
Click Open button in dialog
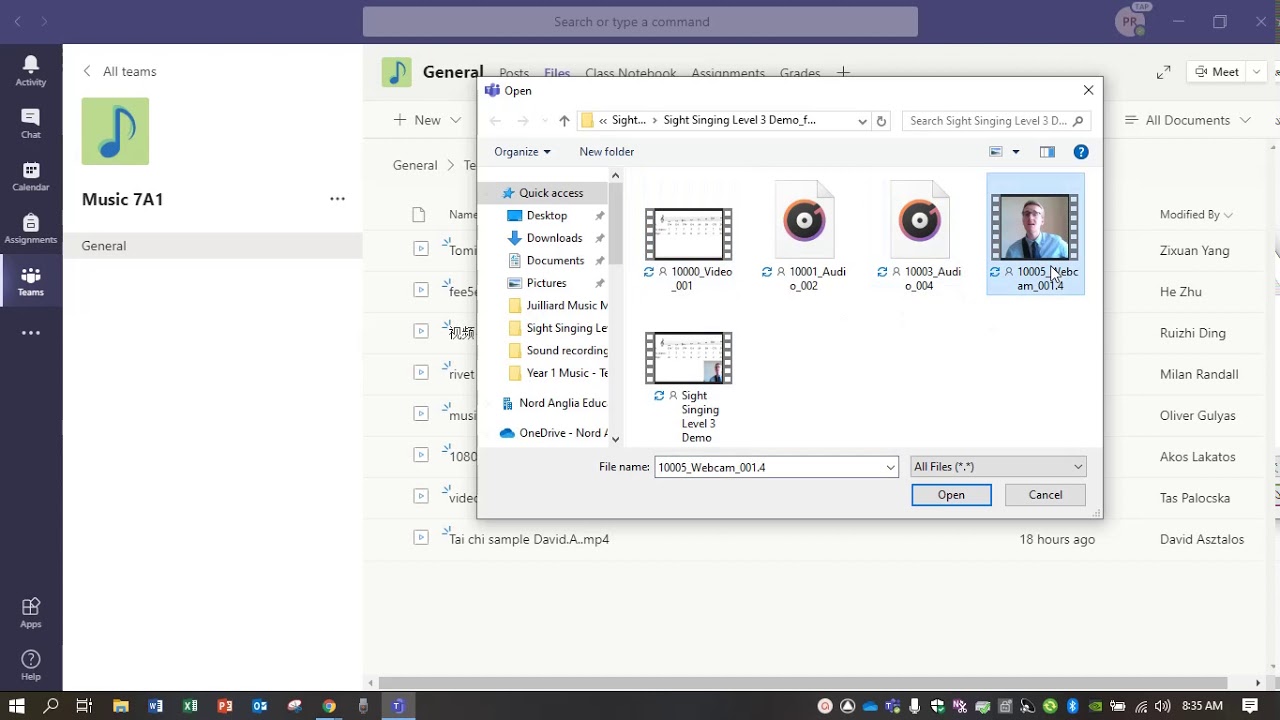[x=951, y=495]
